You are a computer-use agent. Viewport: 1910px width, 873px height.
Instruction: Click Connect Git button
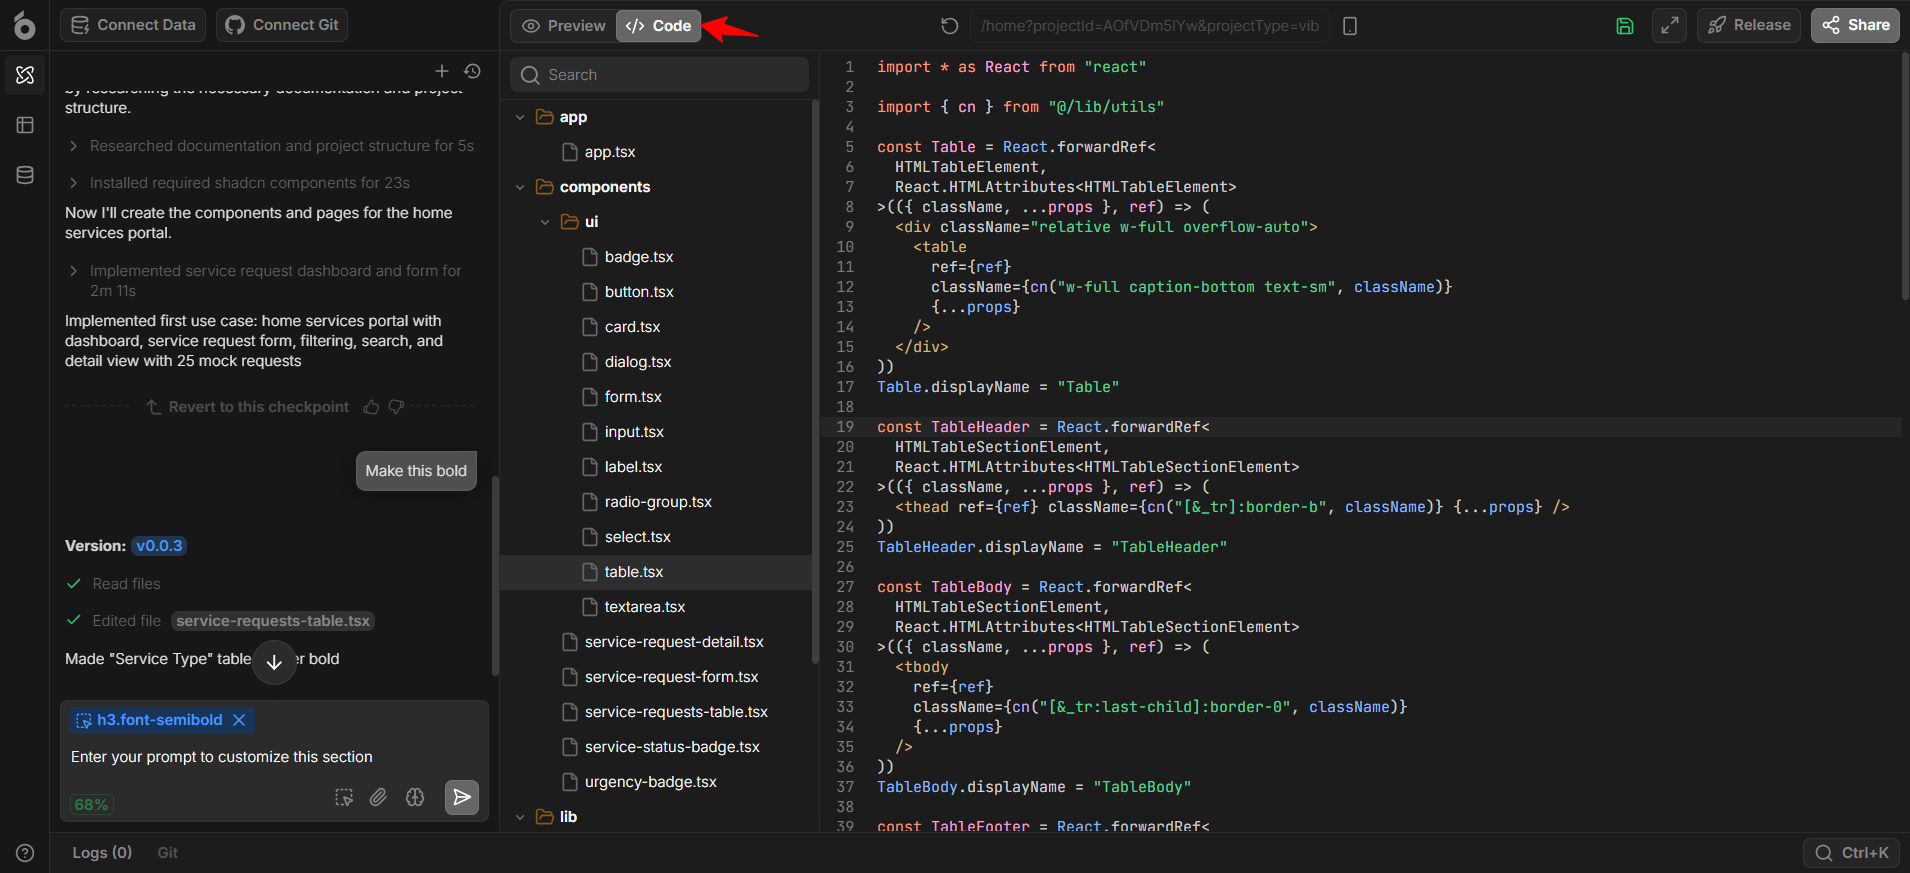click(282, 25)
